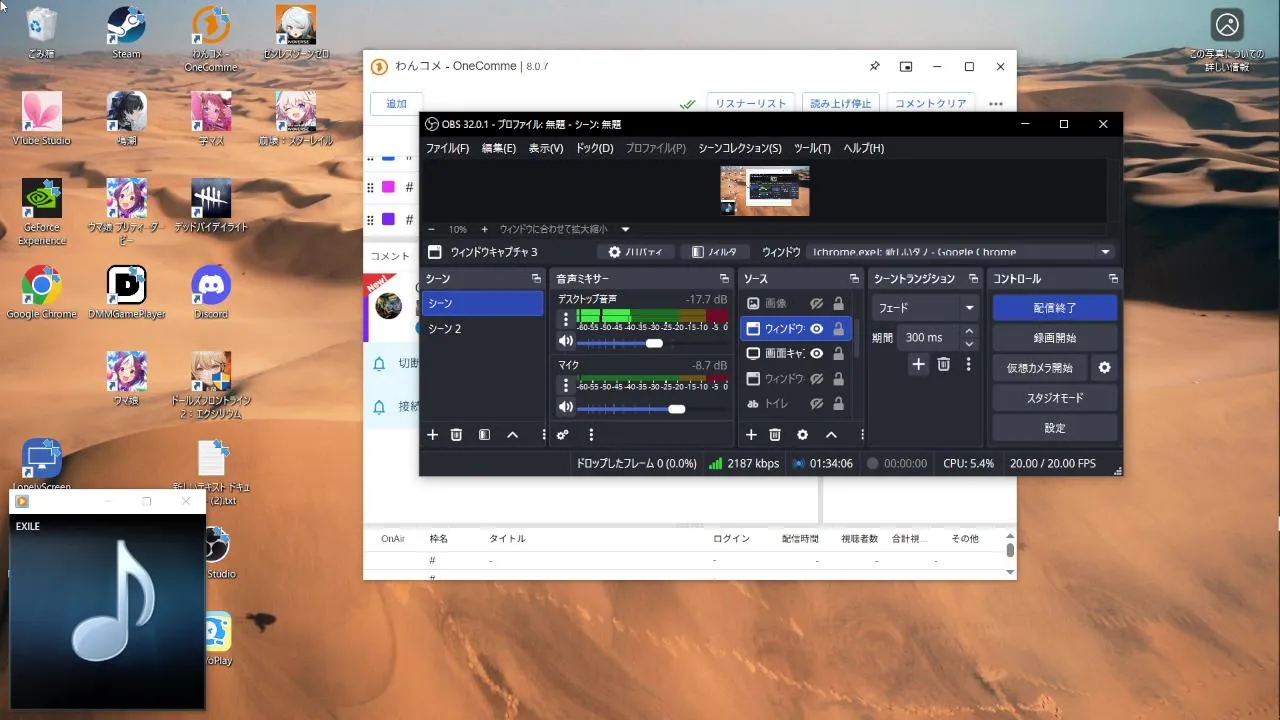This screenshot has width=1280, height=720.
Task: Hide the selected ウィンドウ source via eye icon
Action: click(x=816, y=328)
